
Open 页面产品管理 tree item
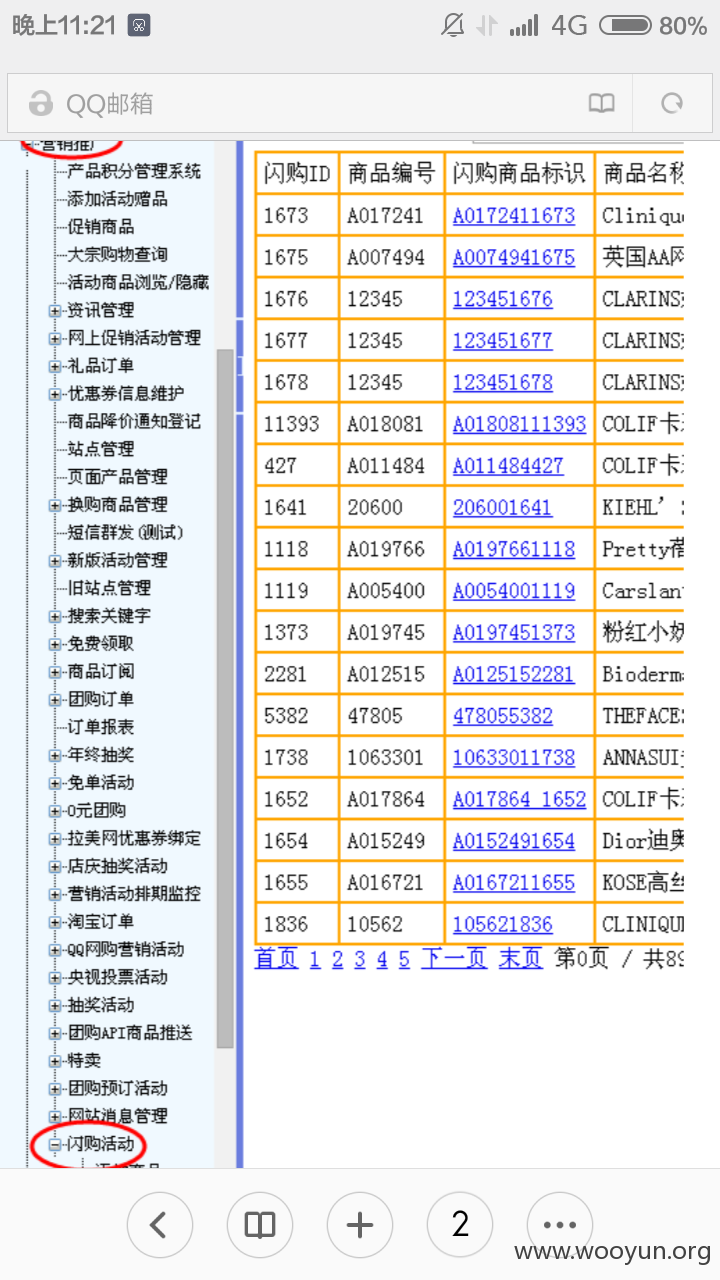pos(117,477)
